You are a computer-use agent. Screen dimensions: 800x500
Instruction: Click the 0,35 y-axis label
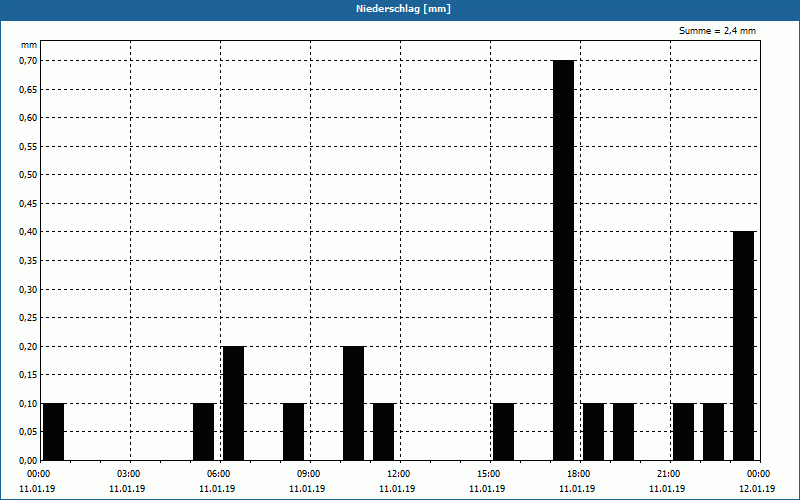pos(29,261)
